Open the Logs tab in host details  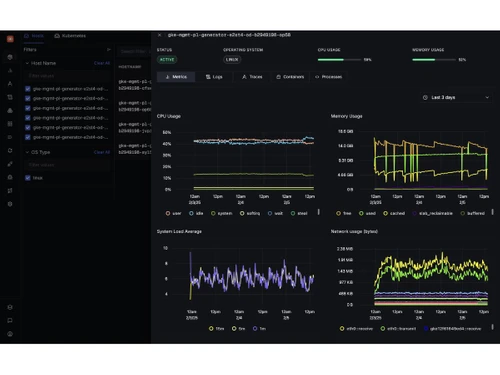(x=214, y=77)
